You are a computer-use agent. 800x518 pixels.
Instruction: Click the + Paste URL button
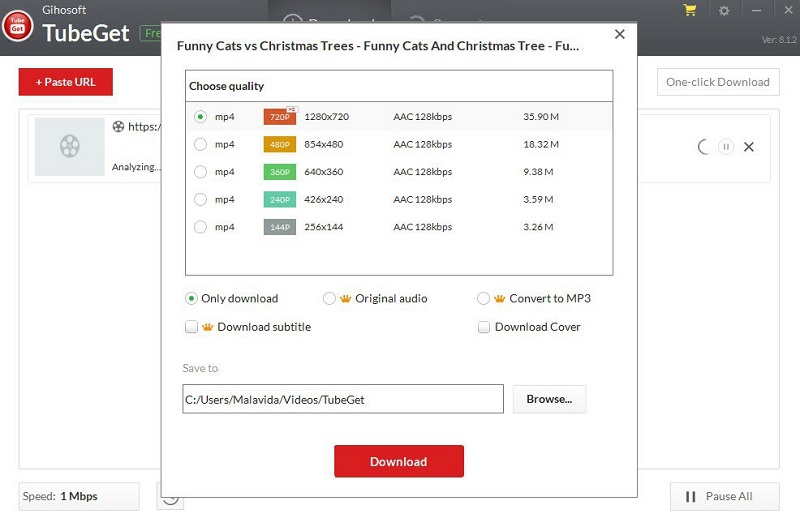pyautogui.click(x=66, y=82)
